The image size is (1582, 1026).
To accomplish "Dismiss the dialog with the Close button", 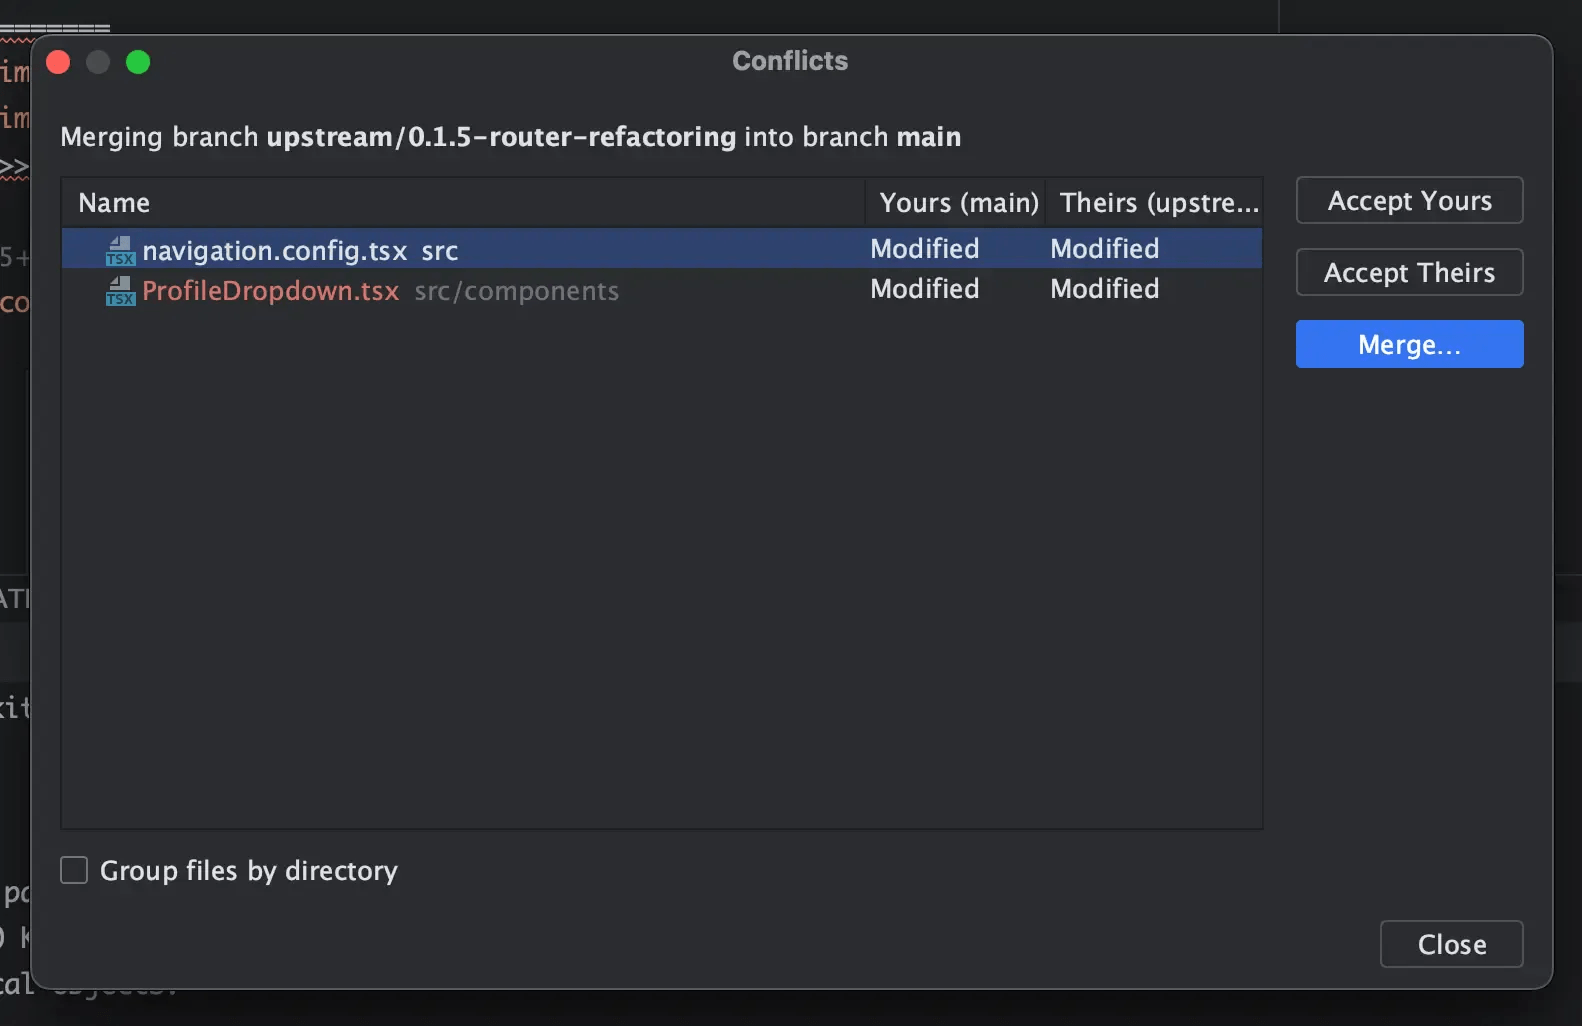I will (x=1451, y=944).
